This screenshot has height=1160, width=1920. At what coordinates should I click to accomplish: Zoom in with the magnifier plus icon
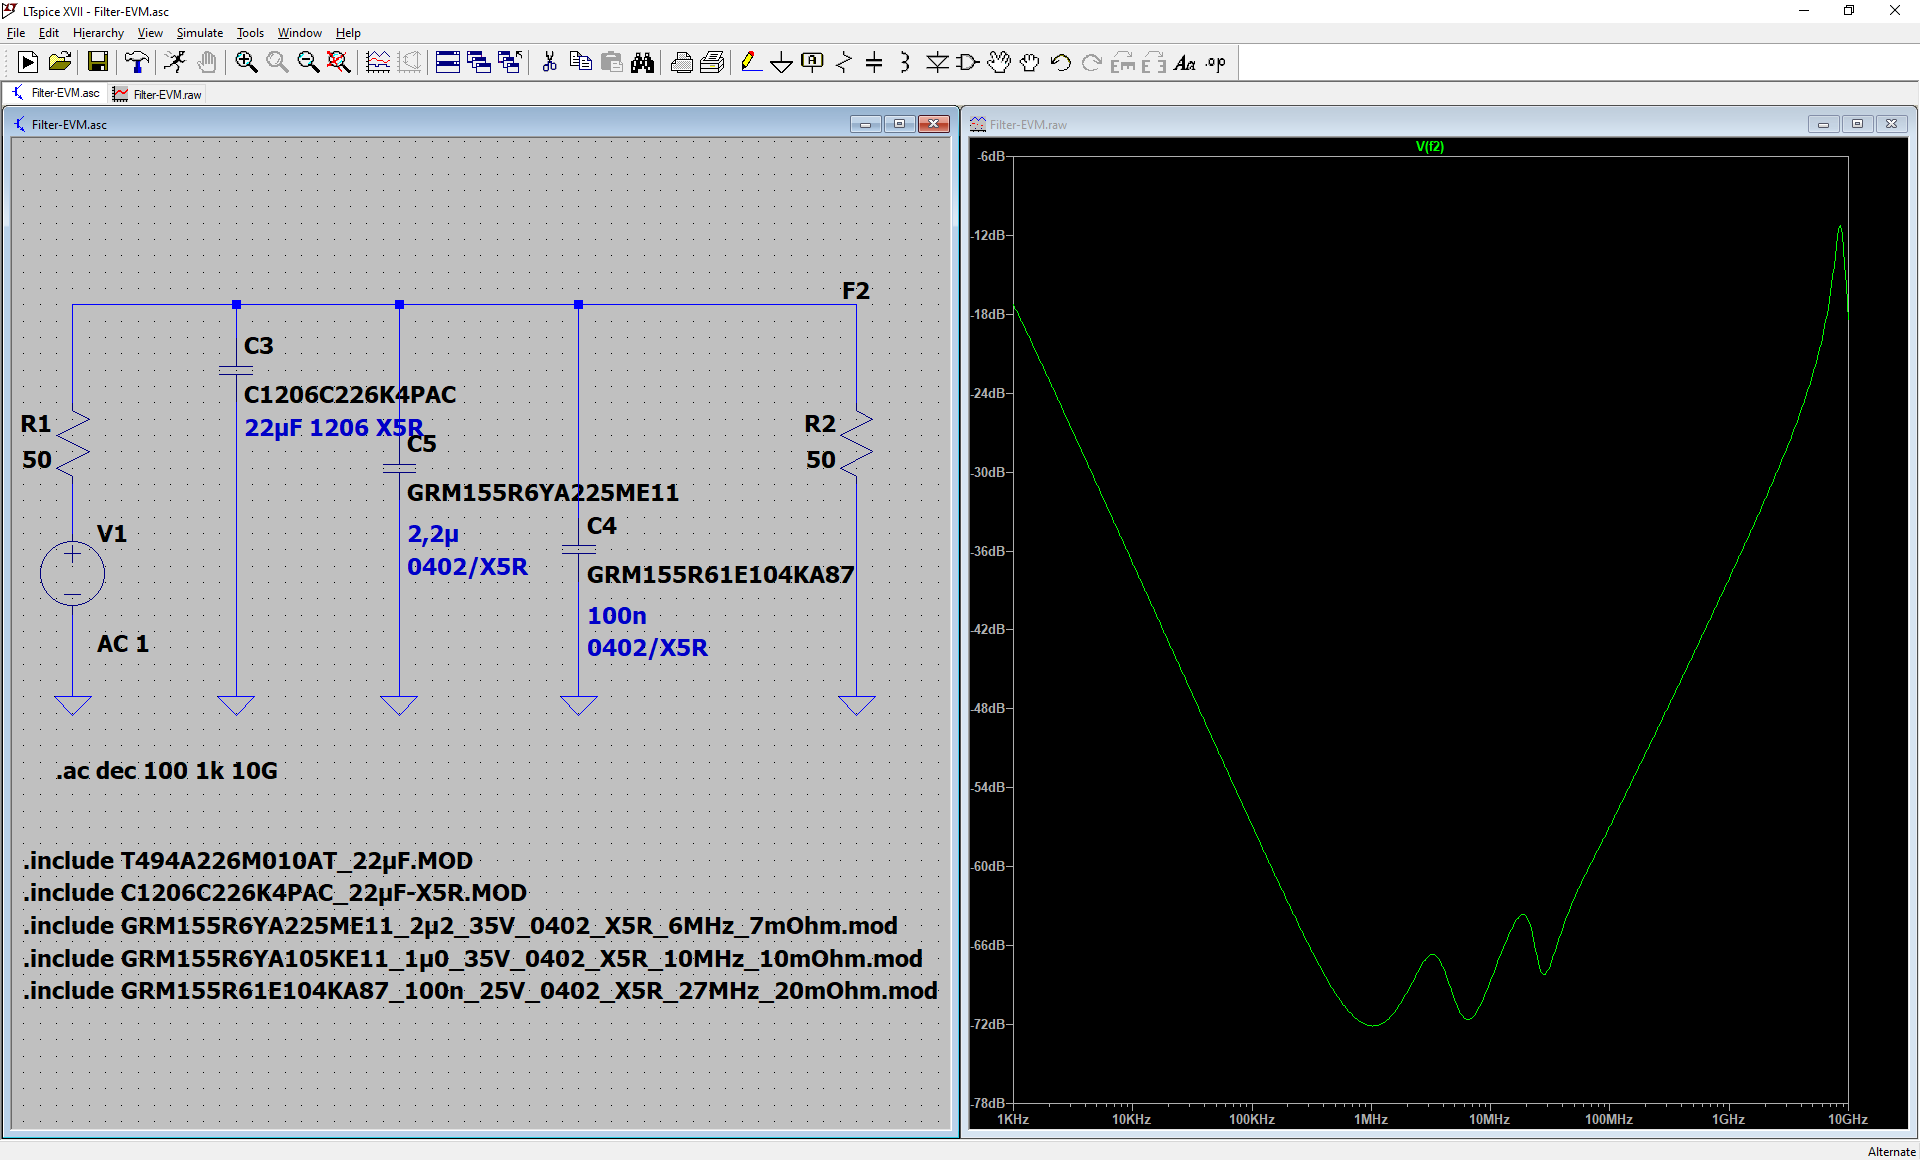tap(246, 63)
